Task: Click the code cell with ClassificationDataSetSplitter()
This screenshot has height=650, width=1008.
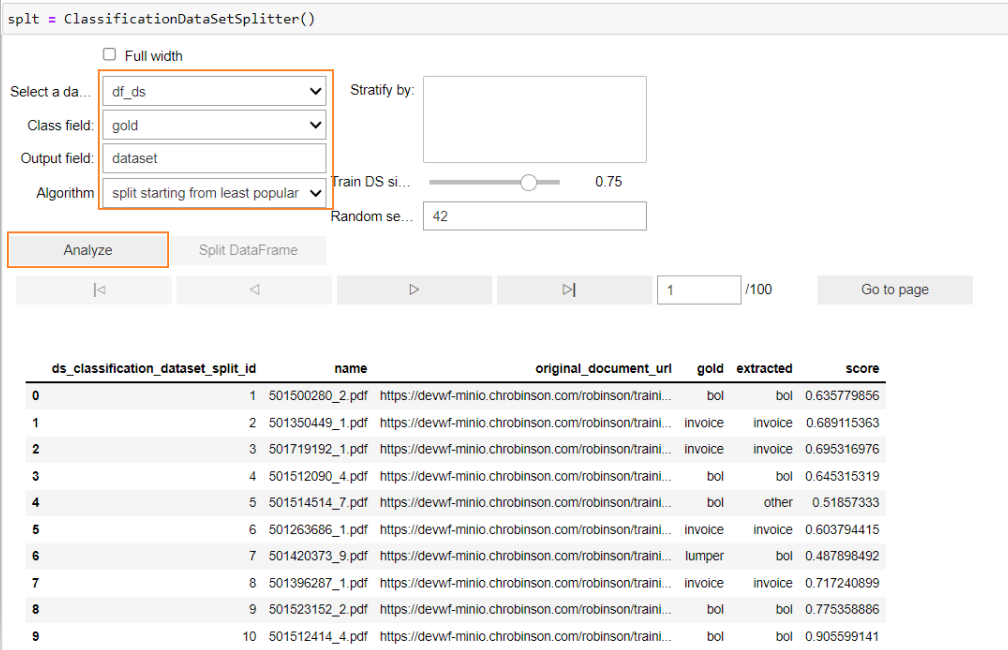Action: point(505,19)
